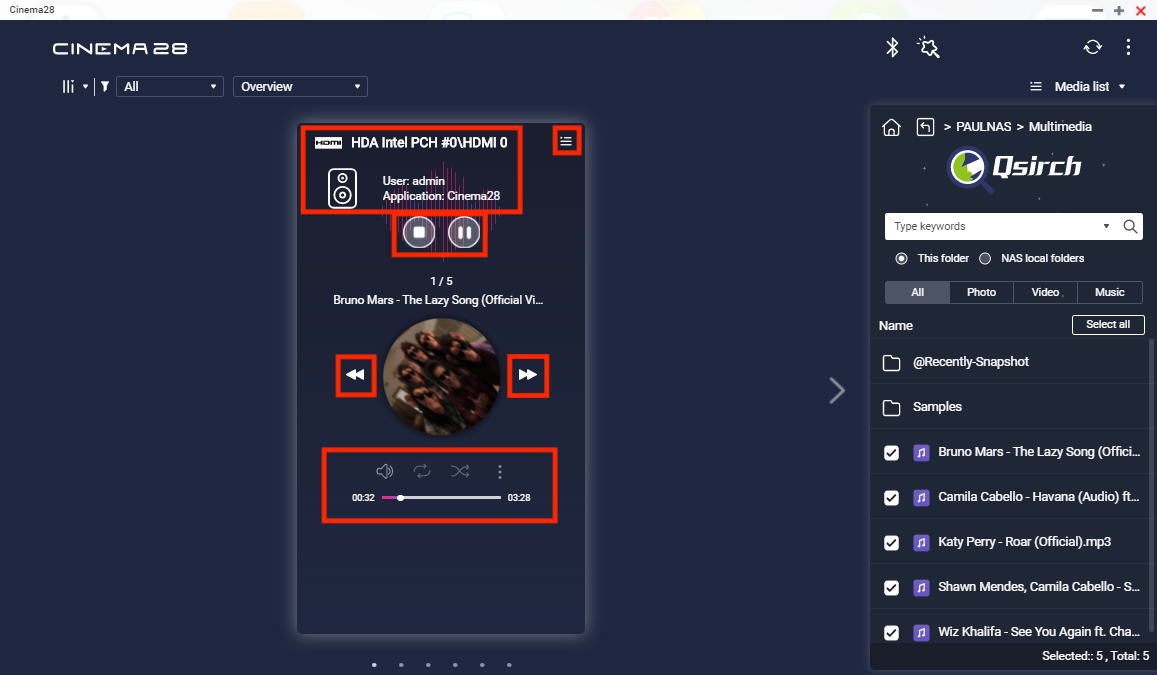1157x675 pixels.
Task: Skip to the next track
Action: point(527,375)
